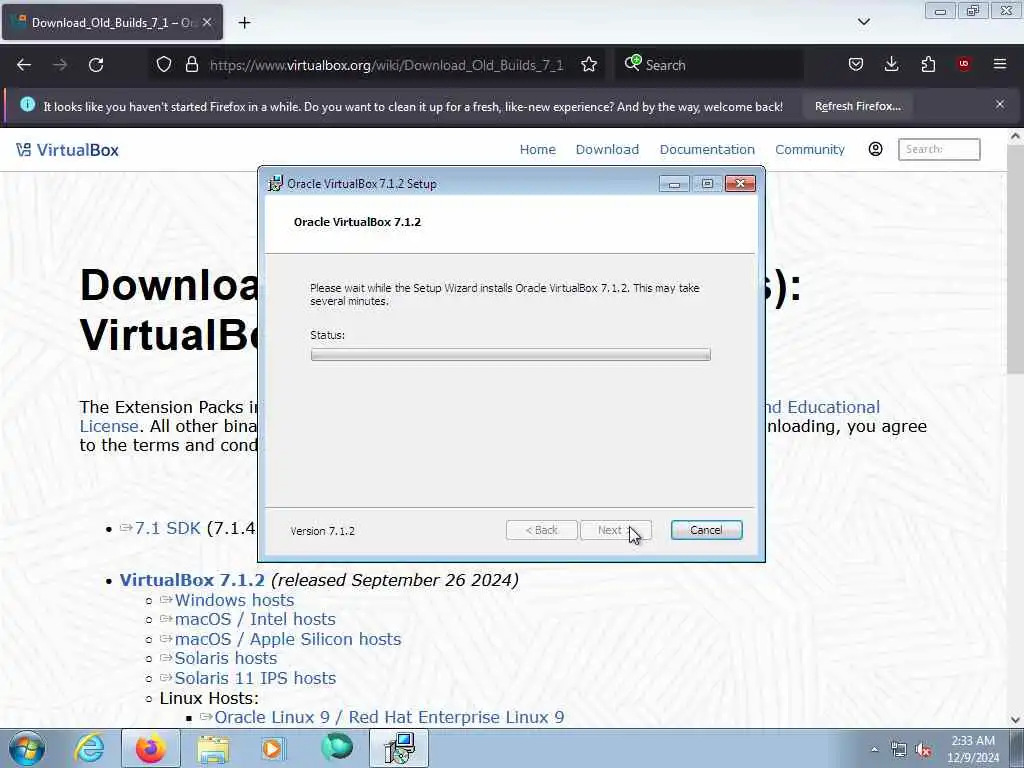This screenshot has width=1024, height=768.
Task: Click the scrollbar up arrow
Action: (1014, 136)
